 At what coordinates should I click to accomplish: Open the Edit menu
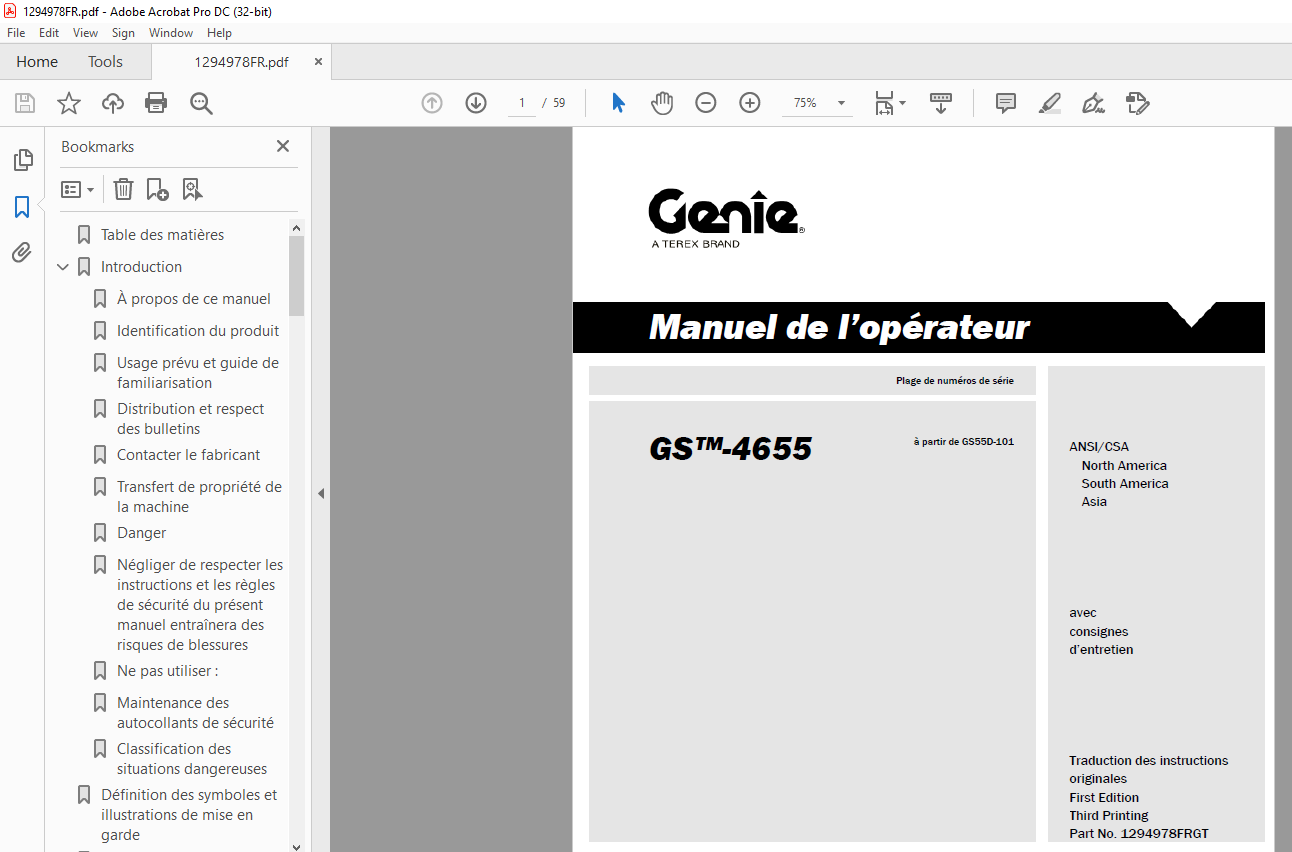(x=49, y=33)
